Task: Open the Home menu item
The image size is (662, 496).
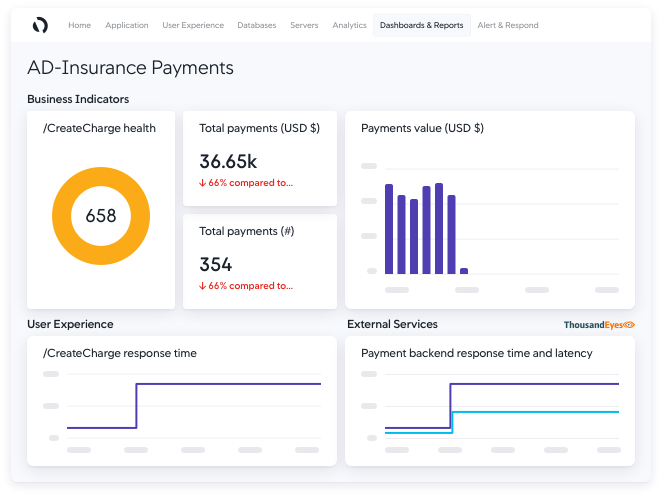Action: [79, 25]
